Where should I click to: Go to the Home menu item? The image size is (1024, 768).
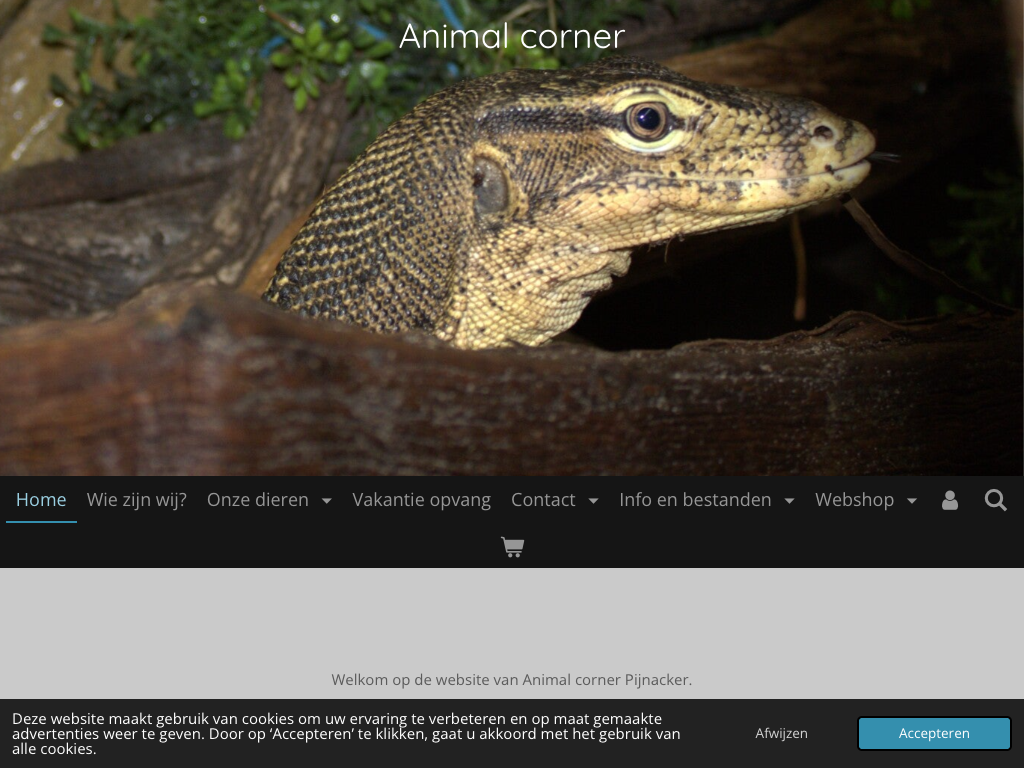[x=41, y=500]
